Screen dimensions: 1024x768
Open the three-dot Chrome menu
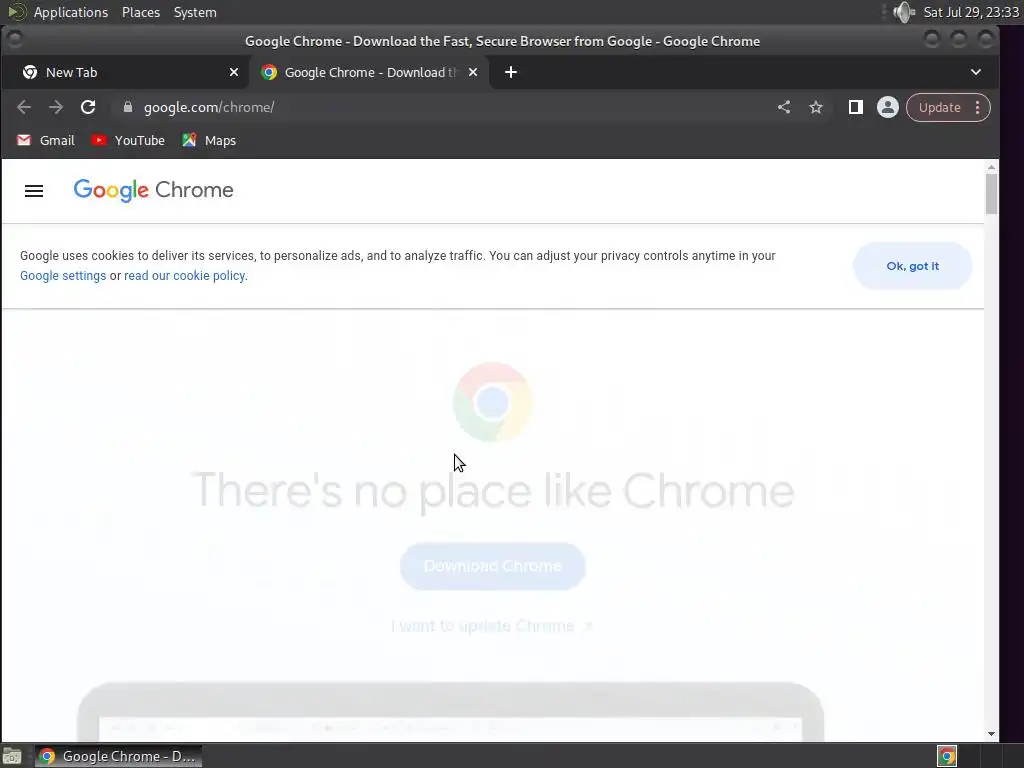(x=978, y=108)
